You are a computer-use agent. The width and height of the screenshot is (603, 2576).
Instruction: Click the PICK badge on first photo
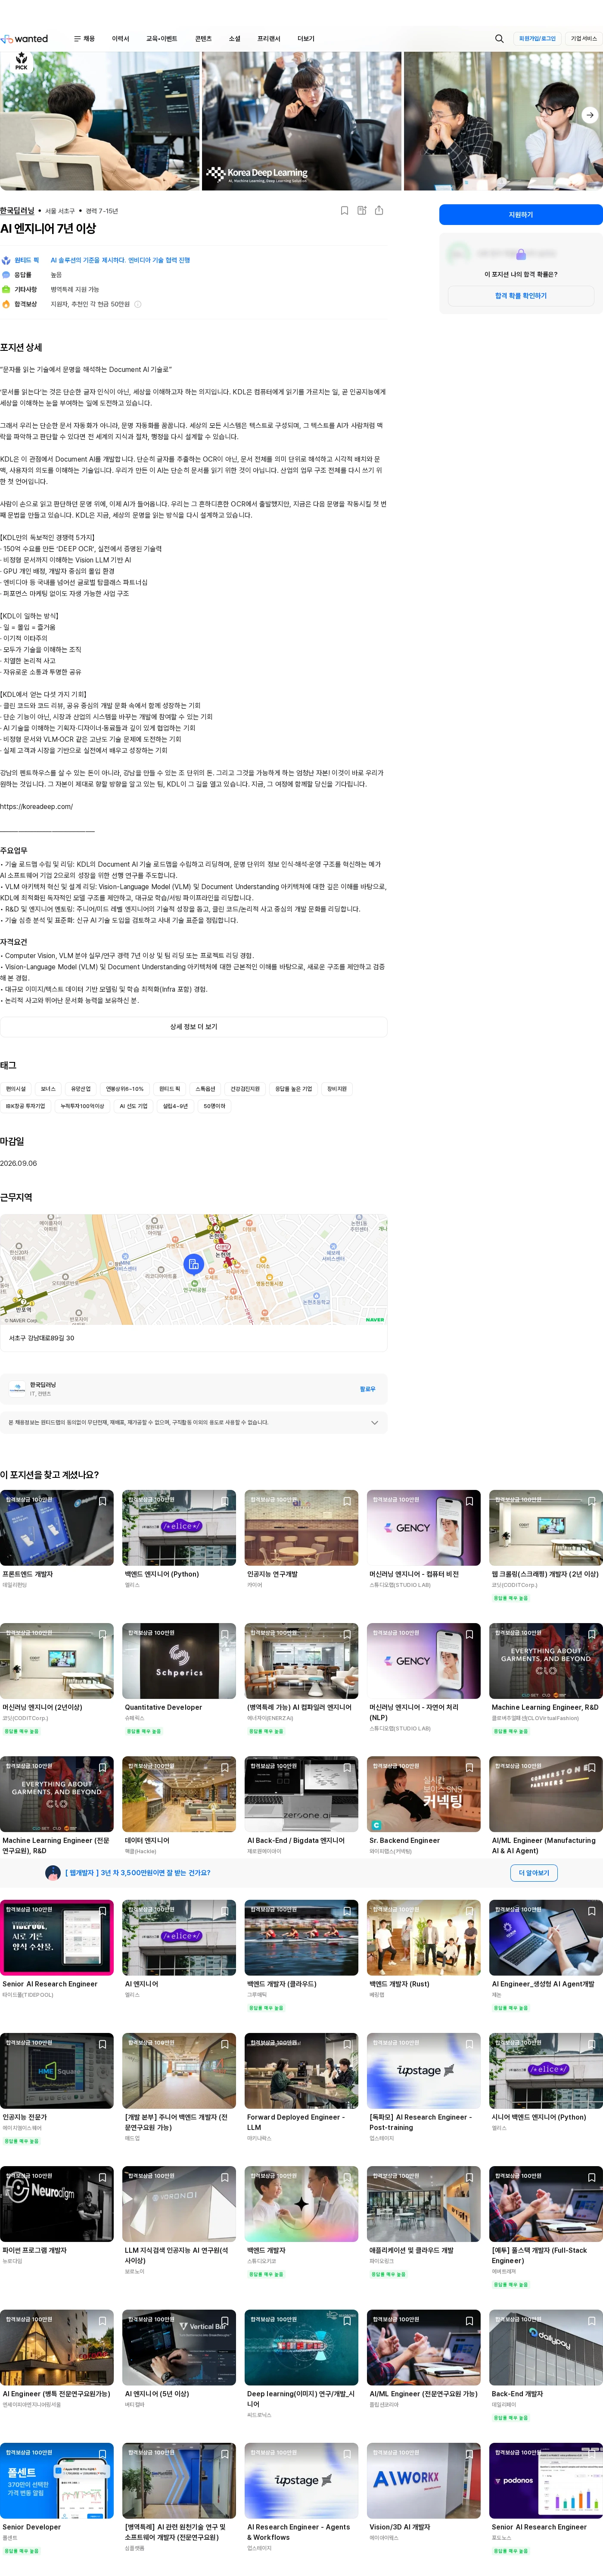[x=21, y=62]
